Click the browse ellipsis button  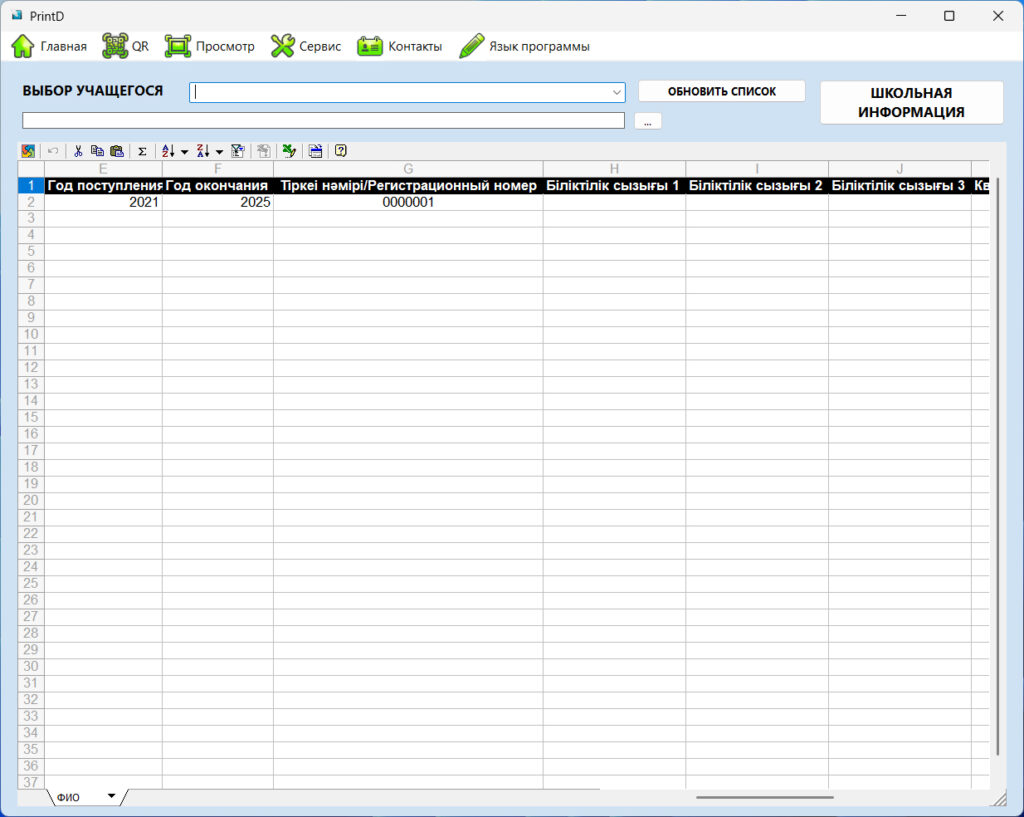pyautogui.click(x=648, y=121)
